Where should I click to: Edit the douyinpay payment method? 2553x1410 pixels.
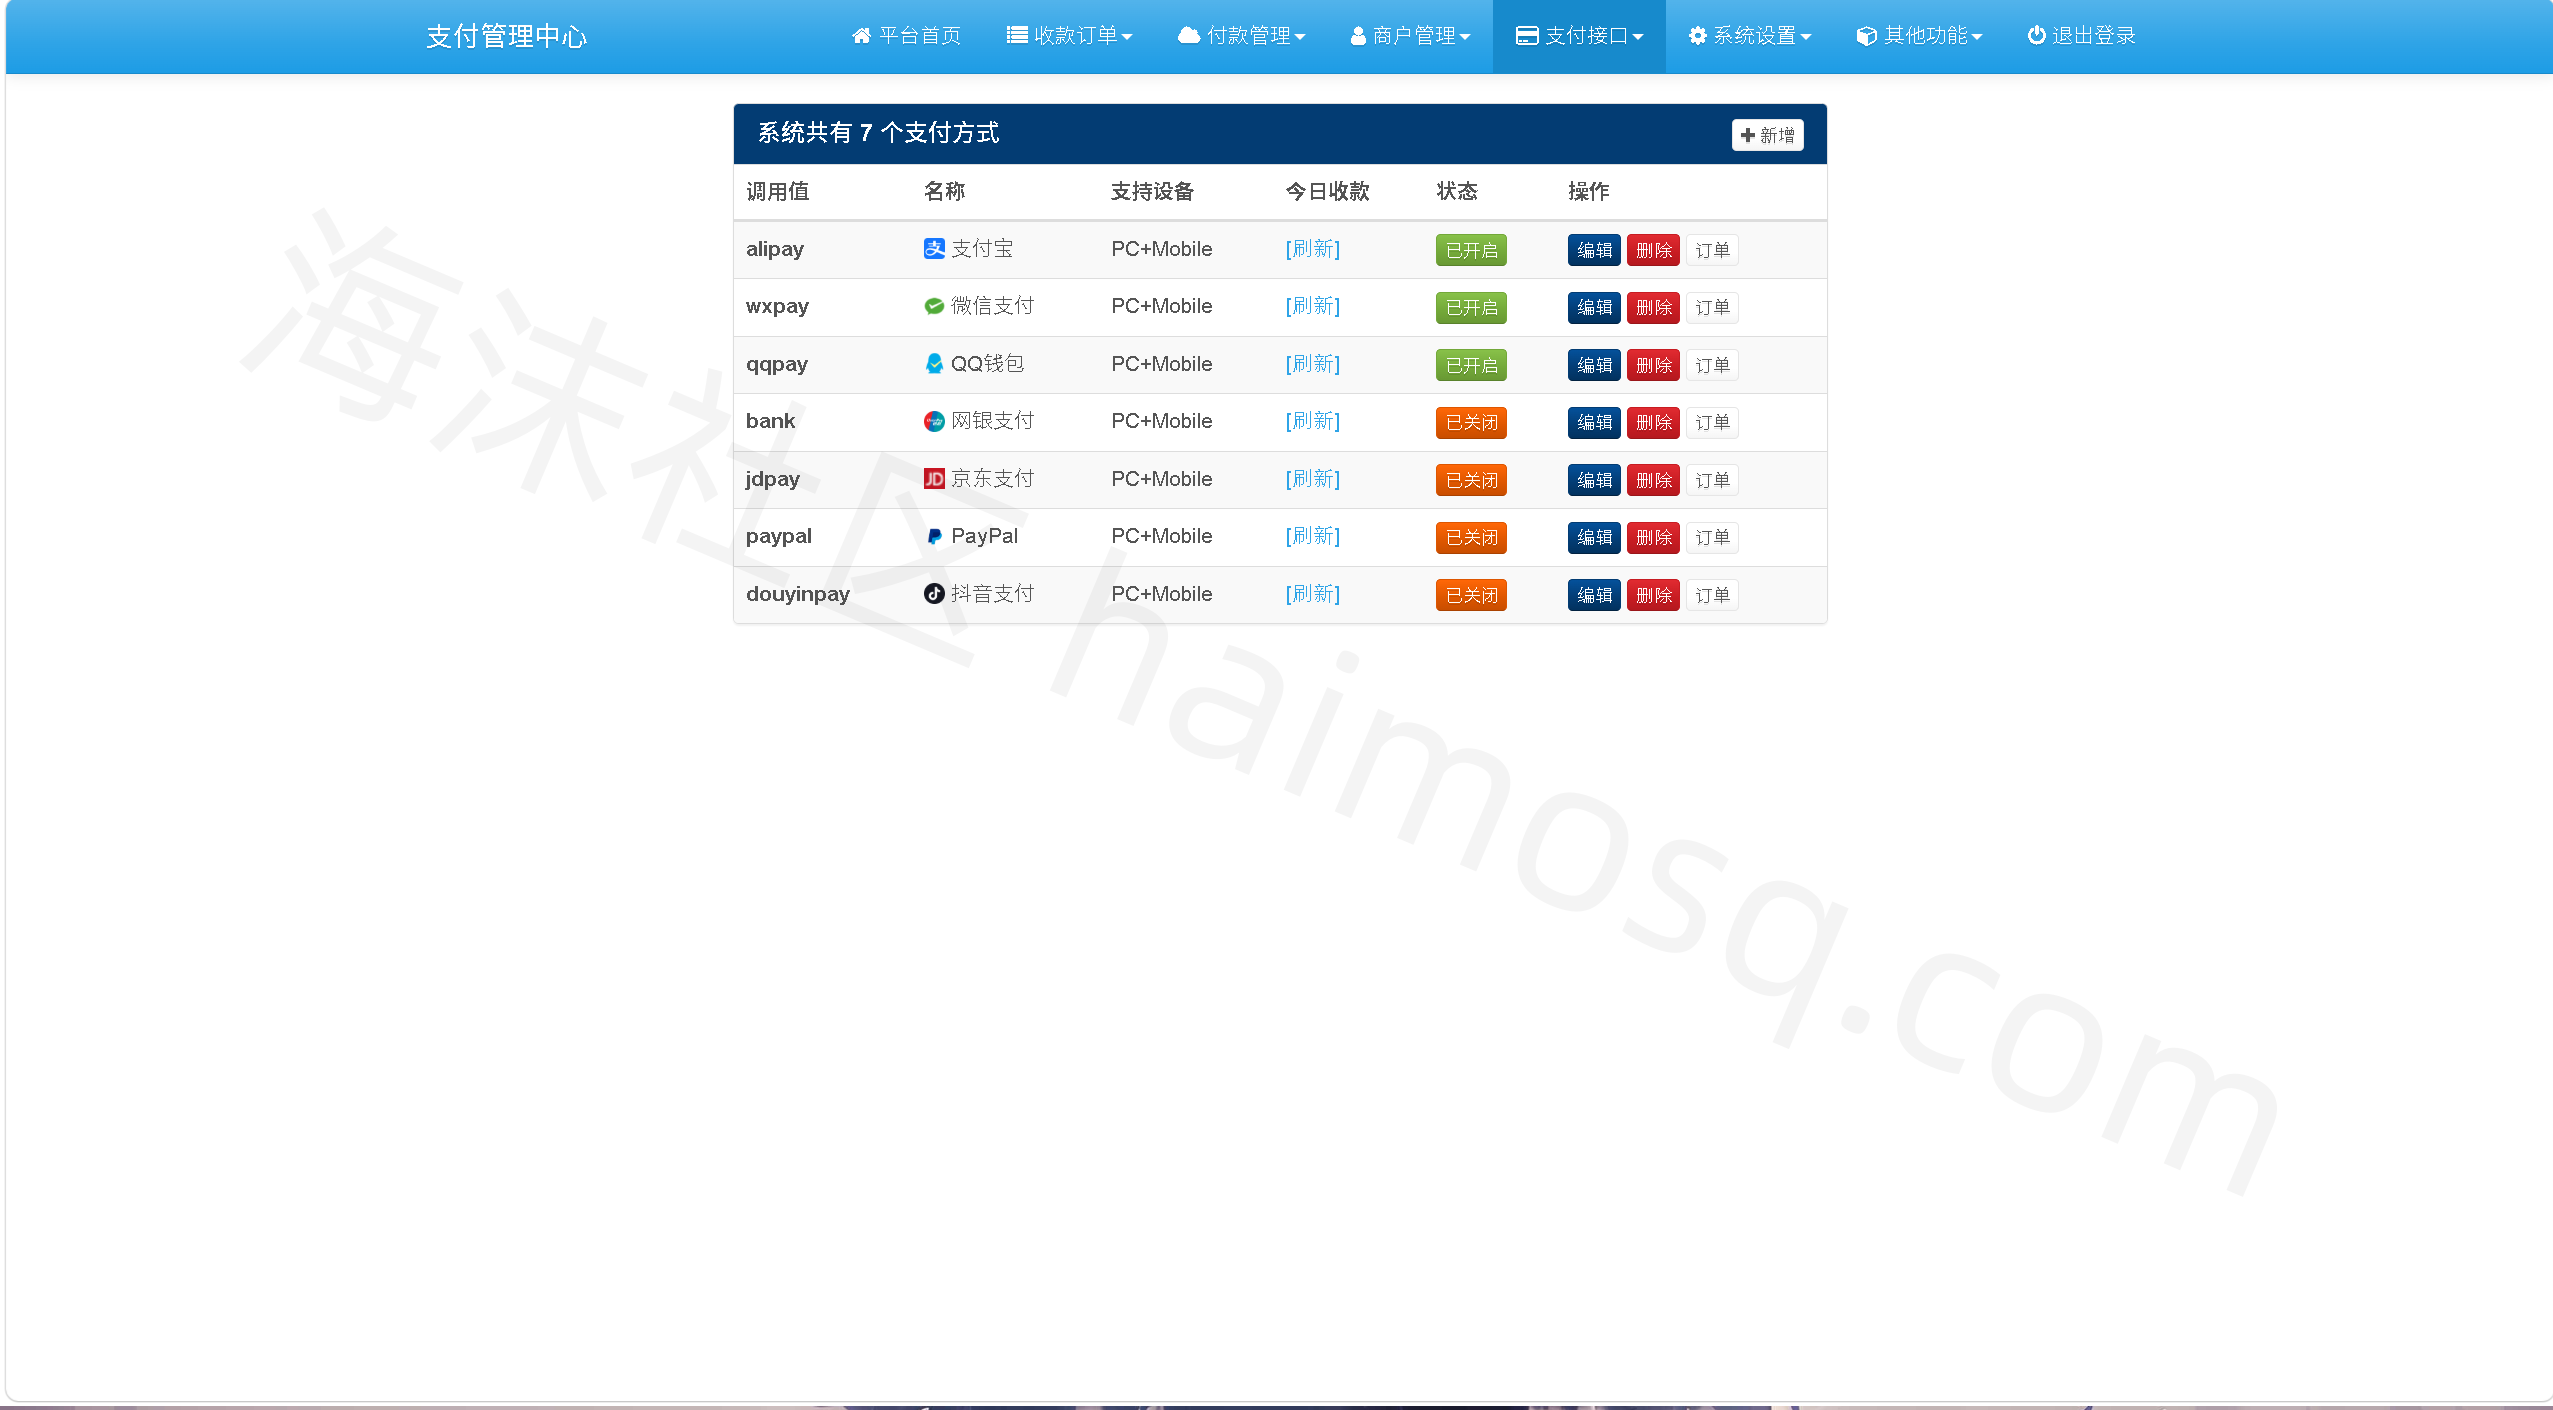1594,595
